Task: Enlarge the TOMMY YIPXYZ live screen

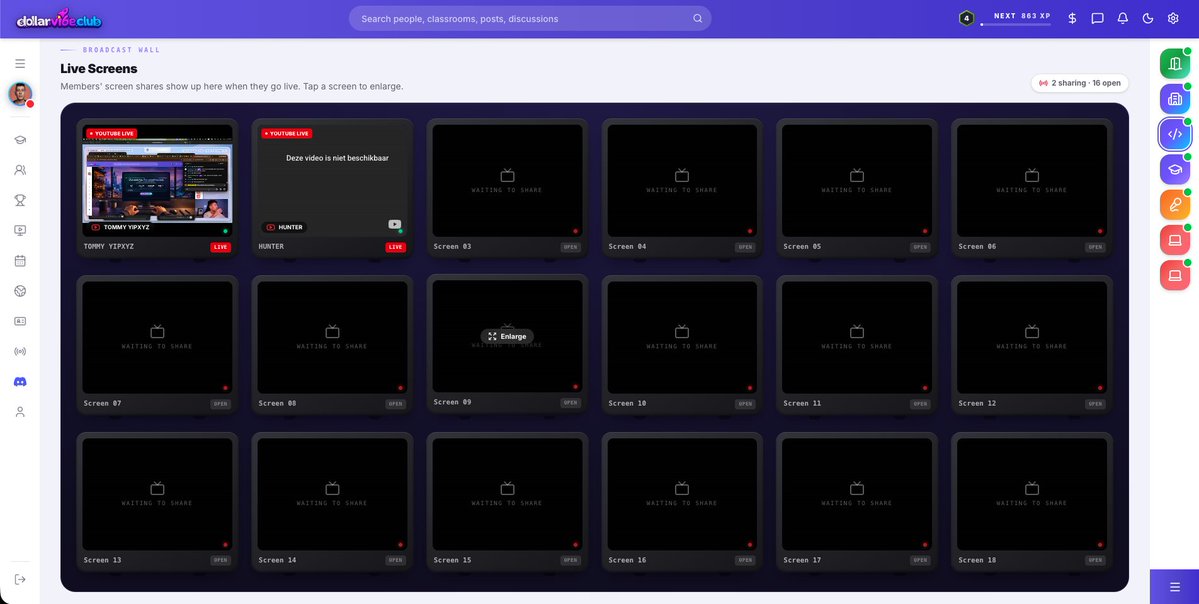Action: (158, 180)
